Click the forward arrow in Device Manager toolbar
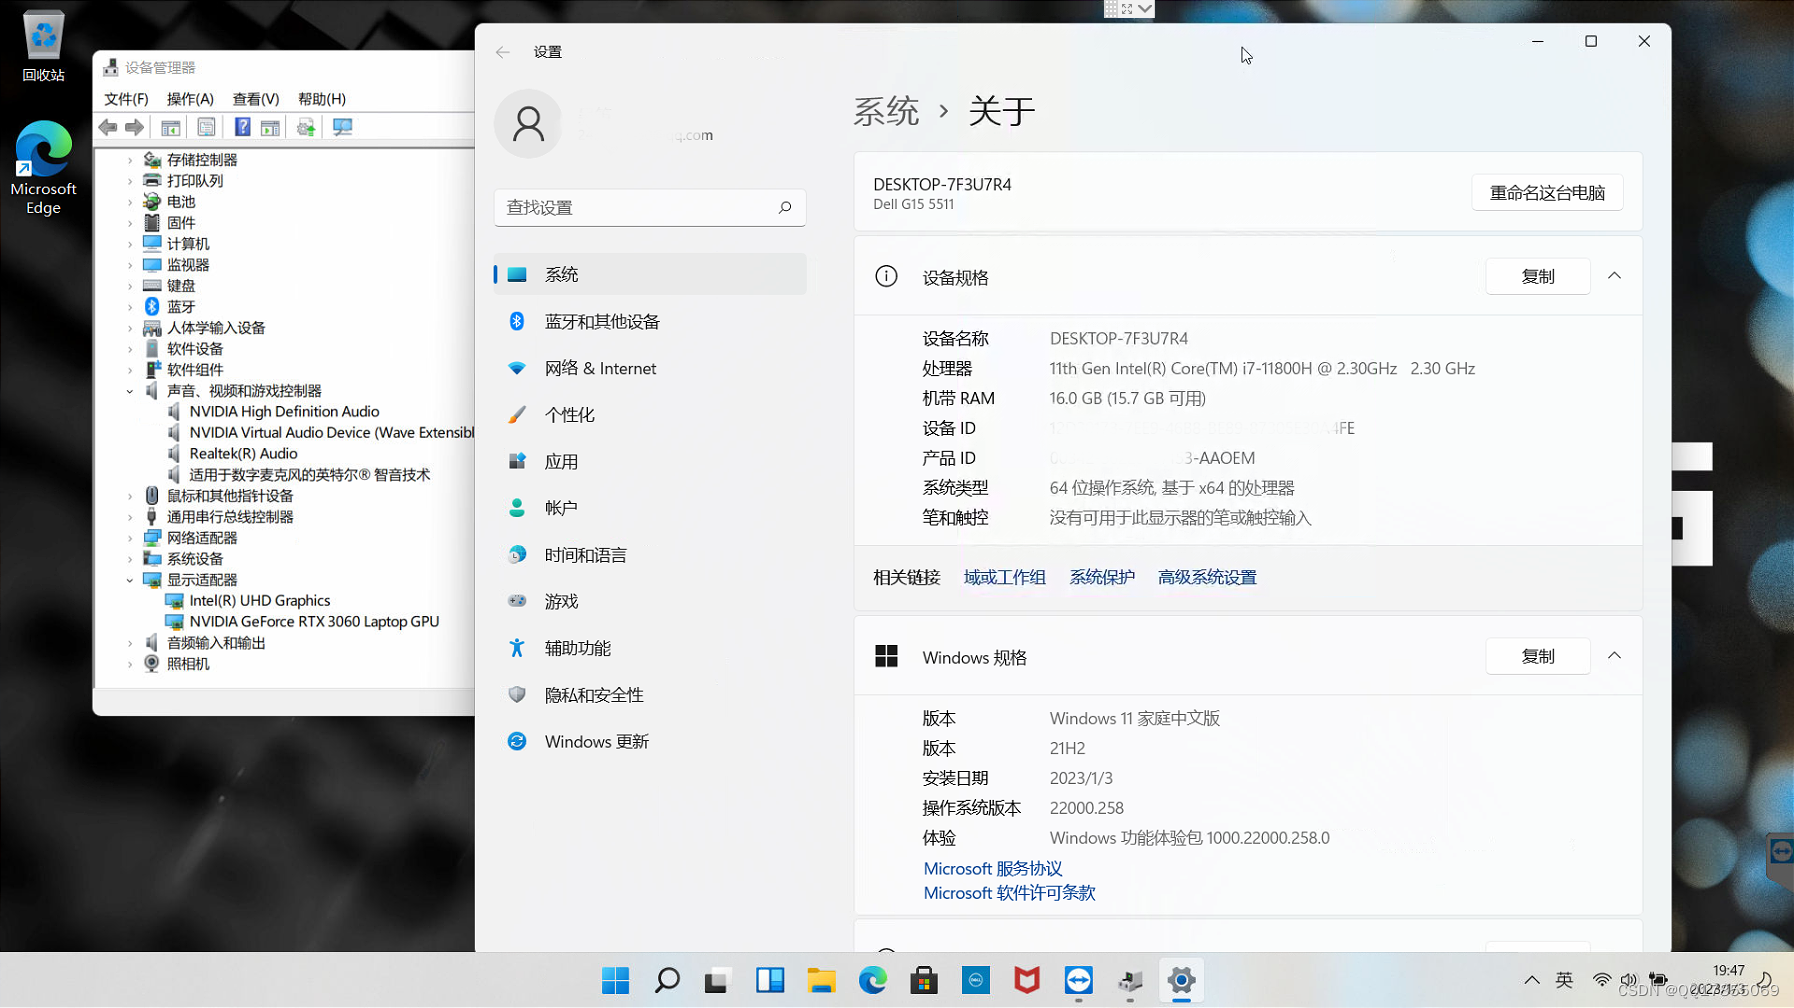 [x=134, y=127]
